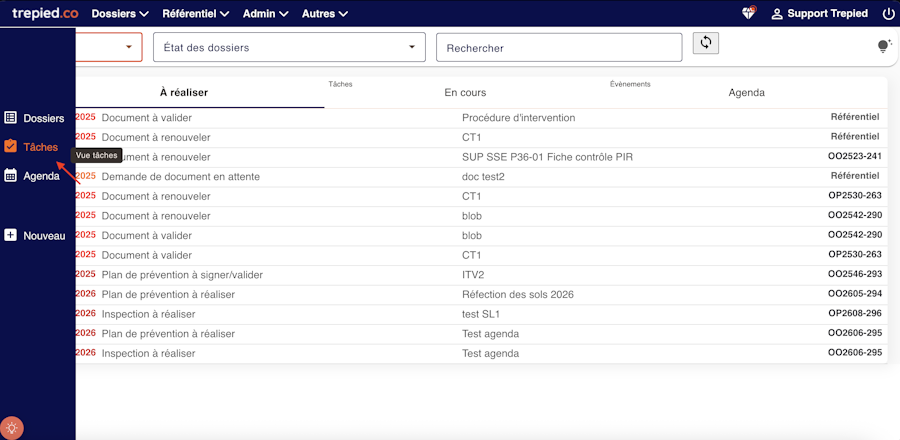Select the À réaliser tab

tap(184, 93)
